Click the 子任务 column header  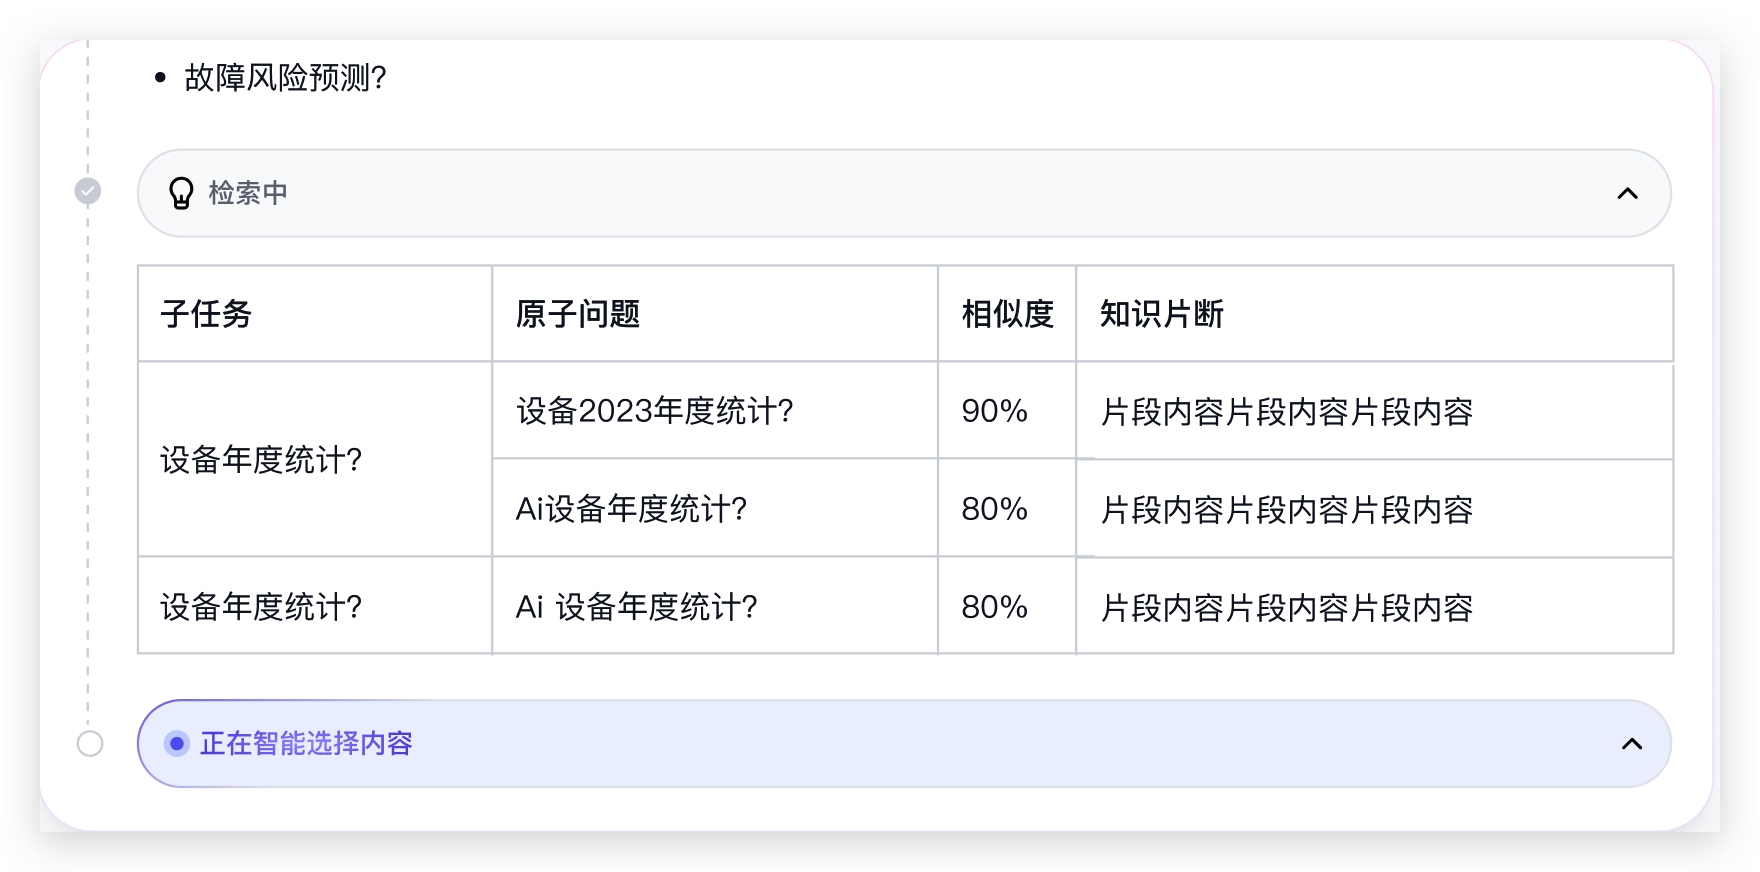[x=206, y=314]
